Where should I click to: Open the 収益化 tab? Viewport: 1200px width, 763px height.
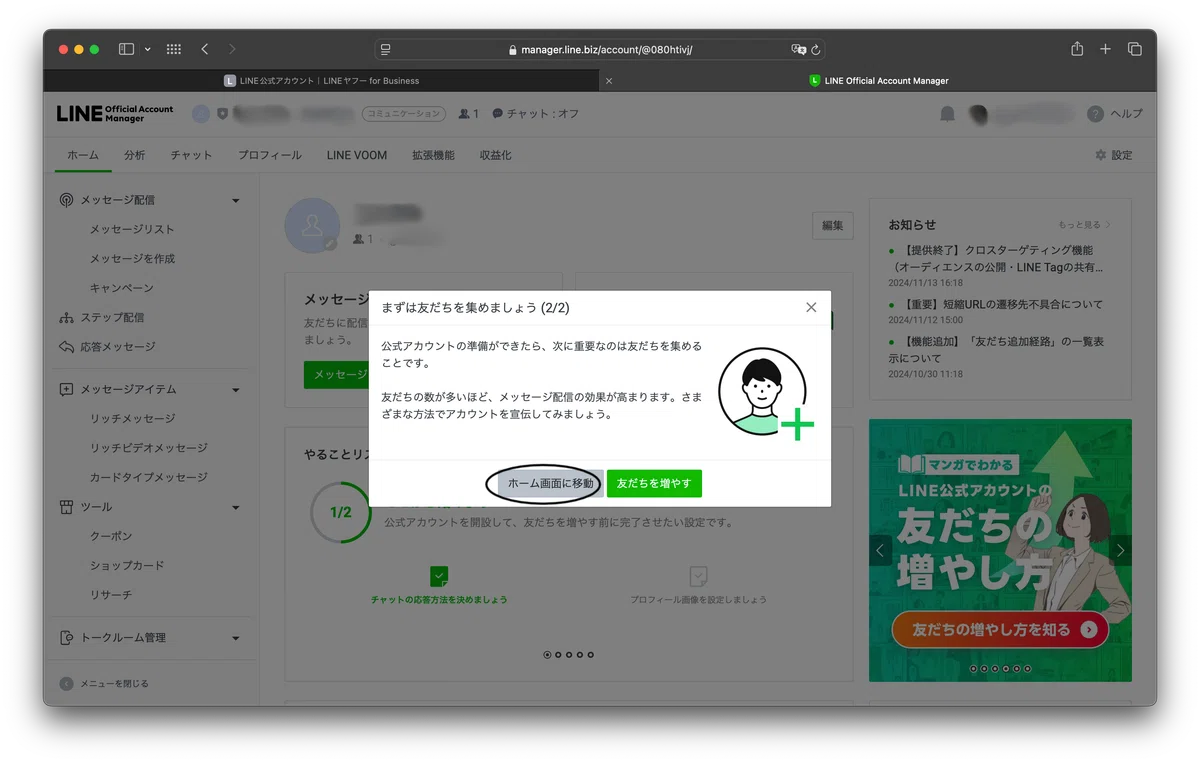click(495, 155)
